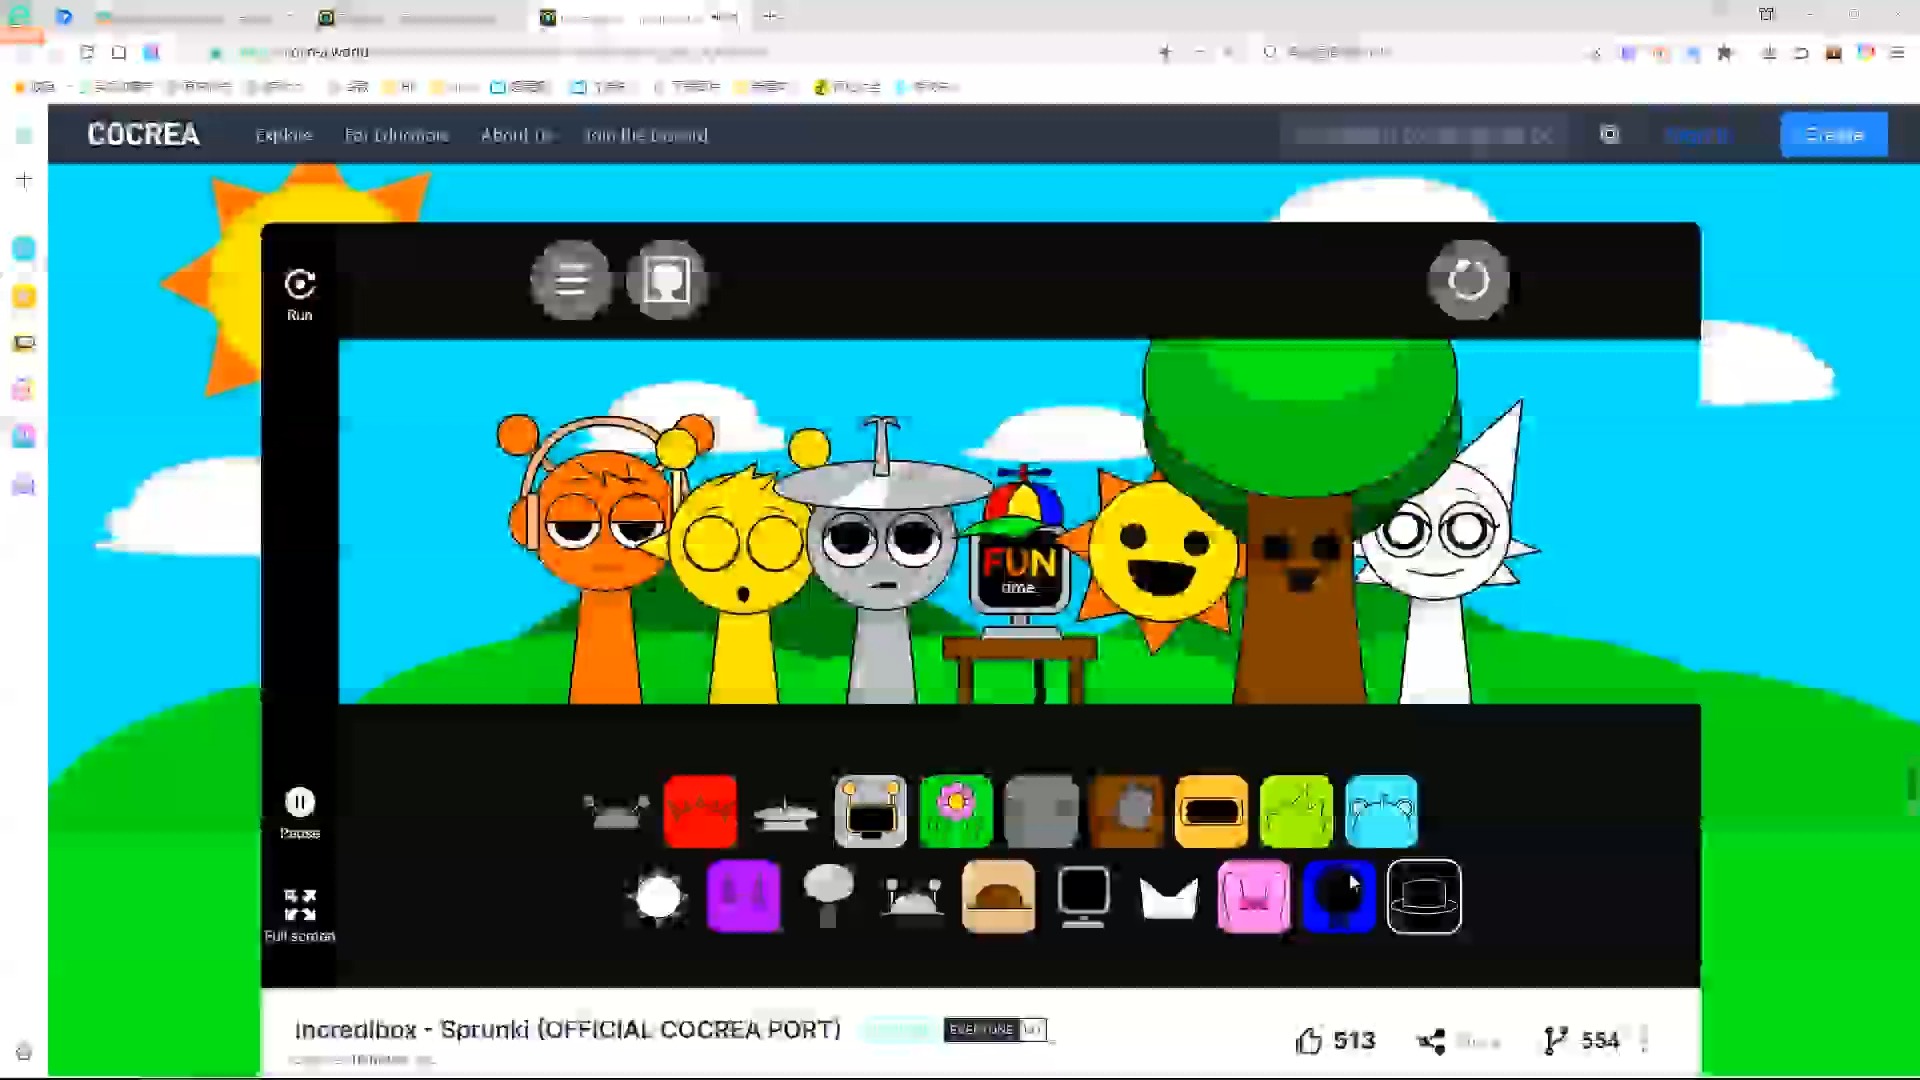
Task: Select the black top hat icon
Action: (1424, 896)
